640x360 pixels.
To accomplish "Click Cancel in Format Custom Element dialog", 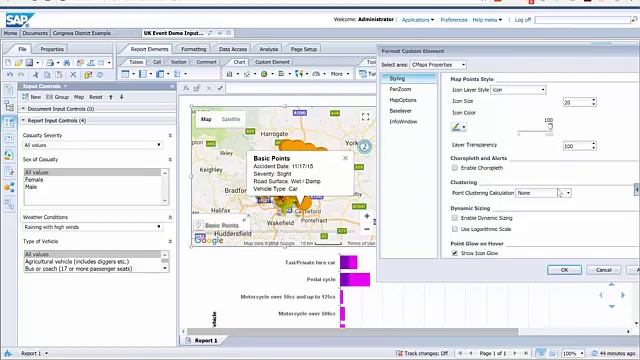I will click(604, 270).
